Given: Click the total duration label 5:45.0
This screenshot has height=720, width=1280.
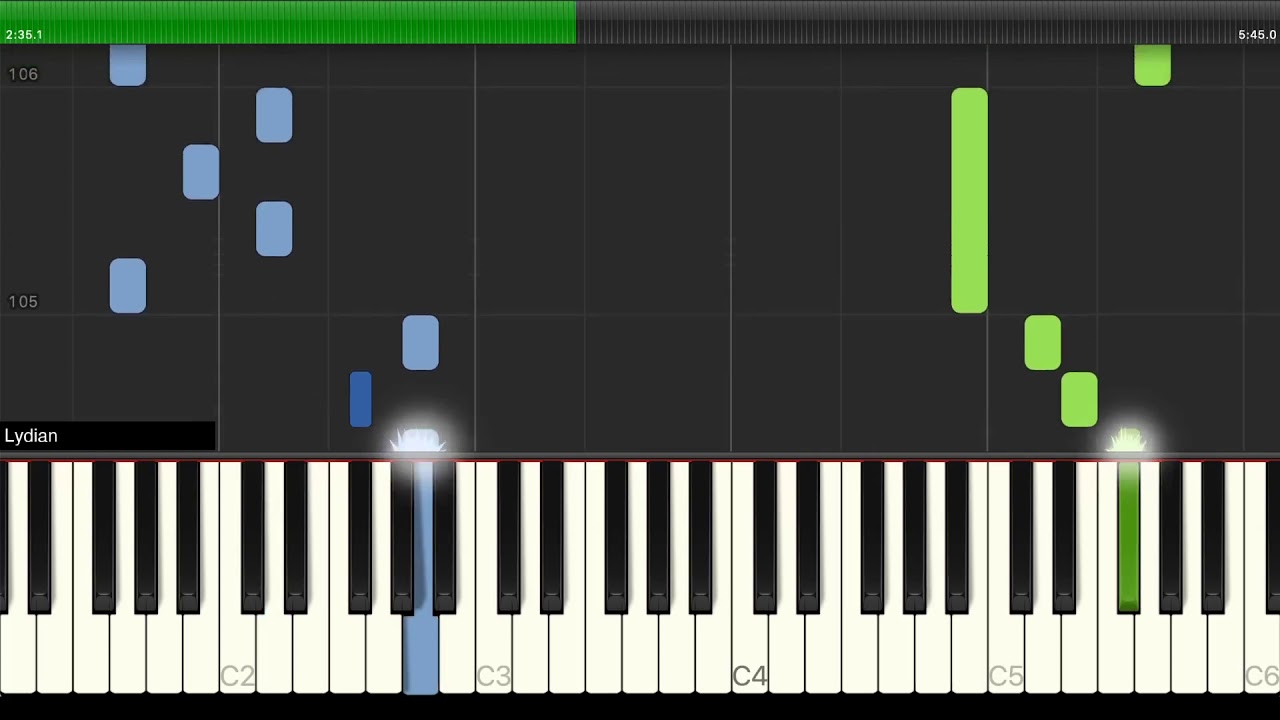Looking at the screenshot, I should 1257,35.
